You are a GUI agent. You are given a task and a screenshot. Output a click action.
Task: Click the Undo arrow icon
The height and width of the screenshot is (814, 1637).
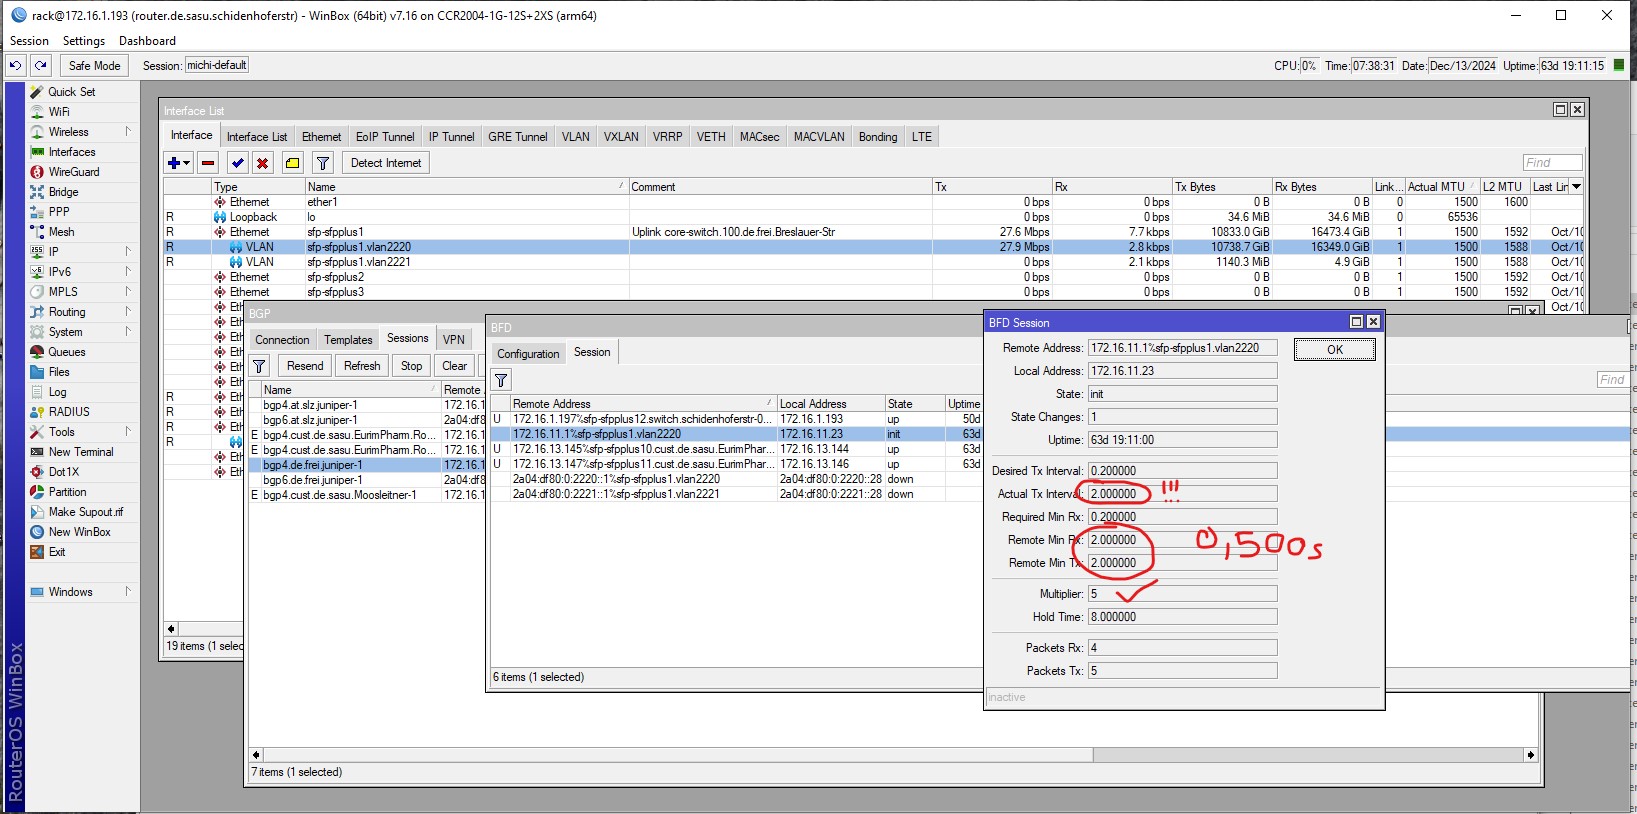[x=16, y=65]
